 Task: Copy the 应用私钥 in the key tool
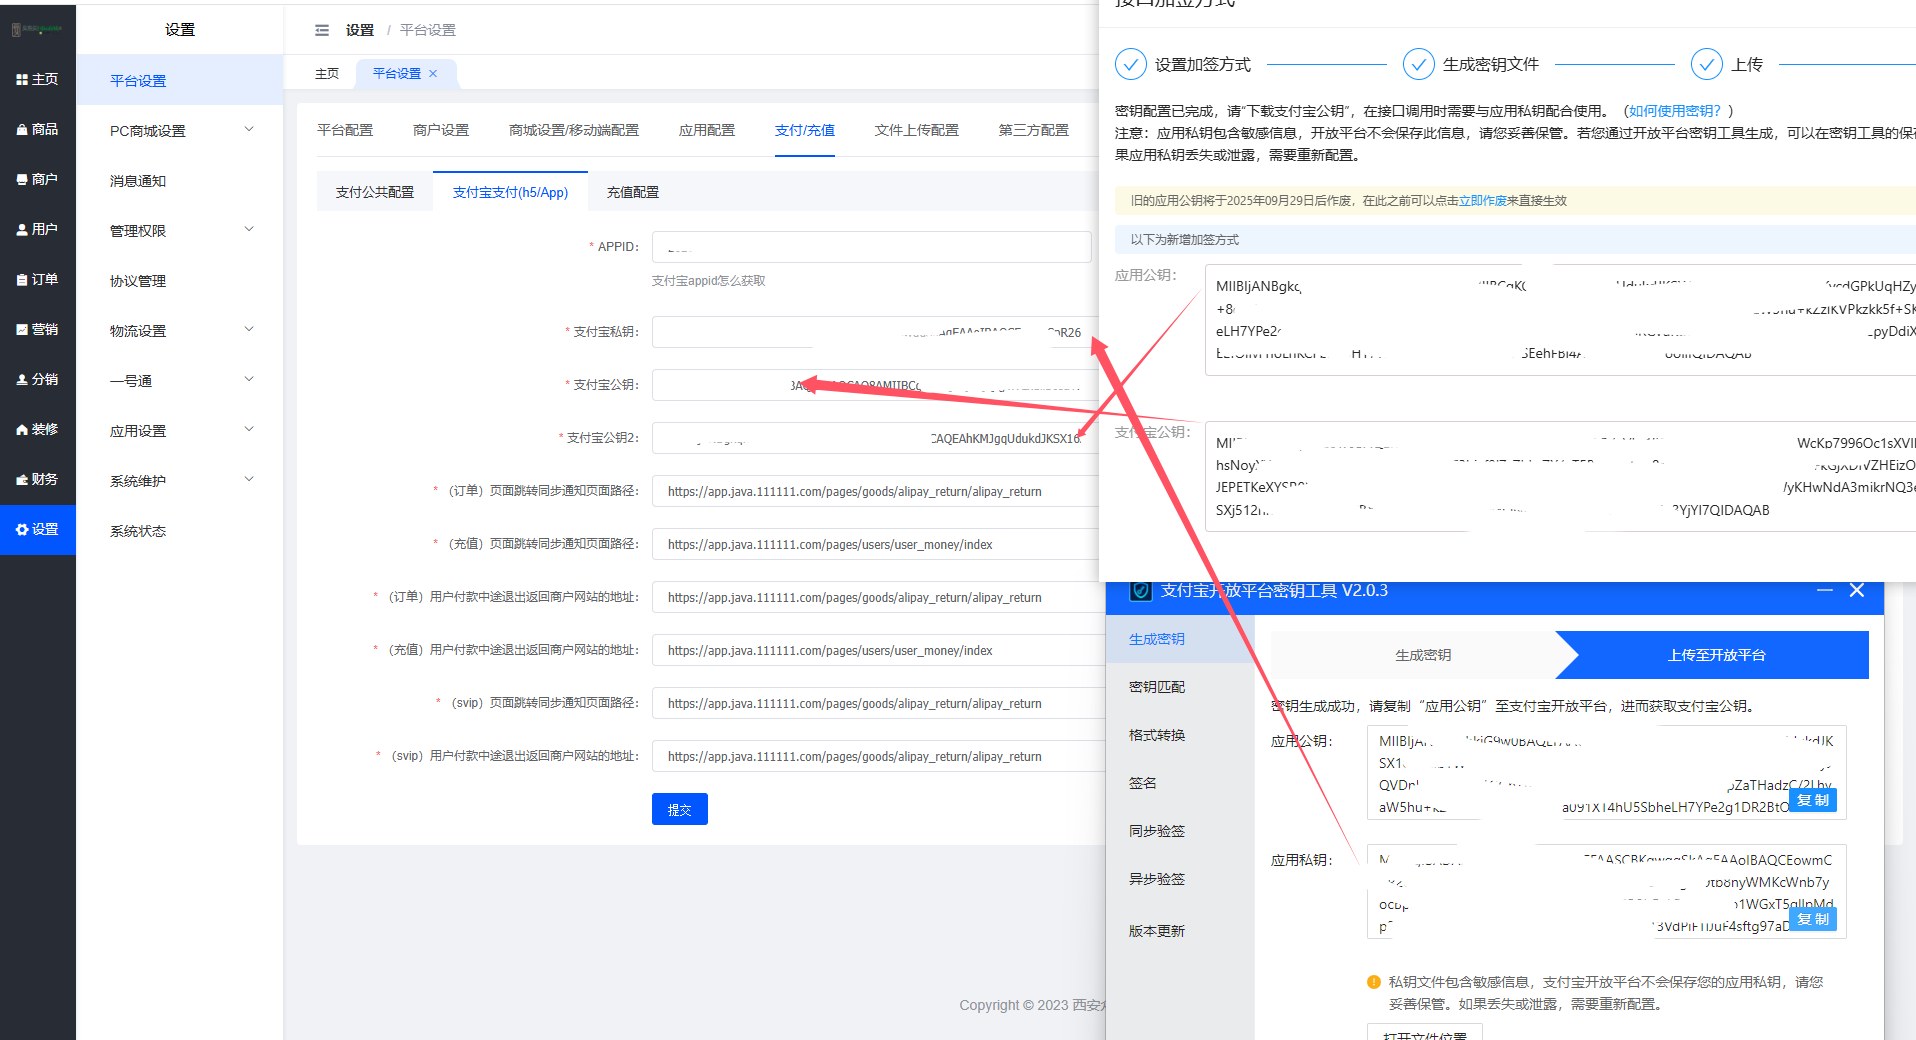coord(1813,919)
